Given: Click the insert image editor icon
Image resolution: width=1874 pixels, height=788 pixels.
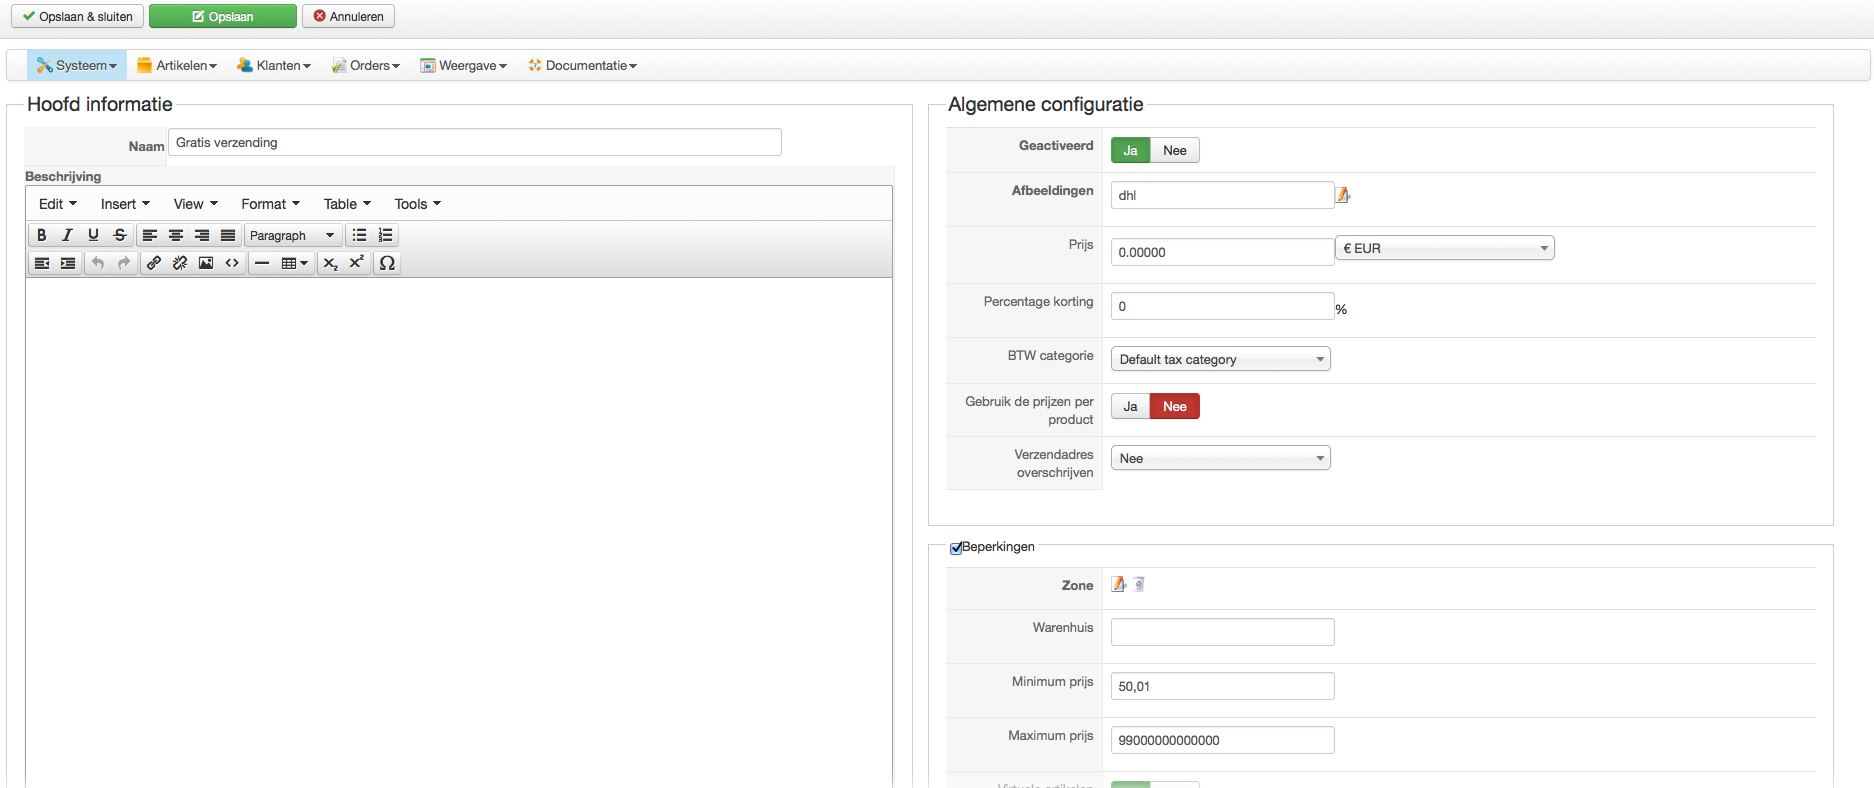Looking at the screenshot, I should coord(206,263).
